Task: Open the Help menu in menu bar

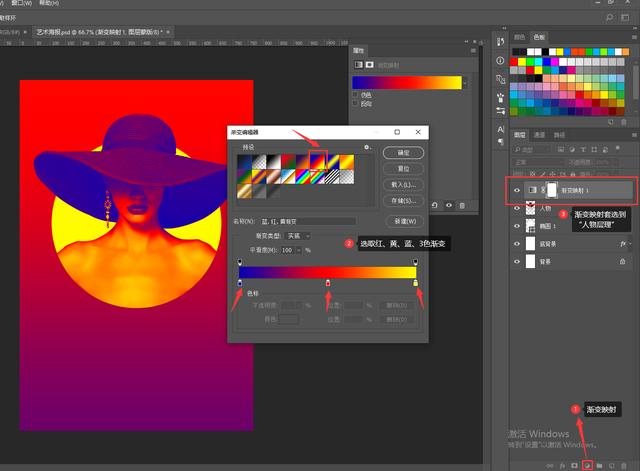Action: (x=49, y=3)
